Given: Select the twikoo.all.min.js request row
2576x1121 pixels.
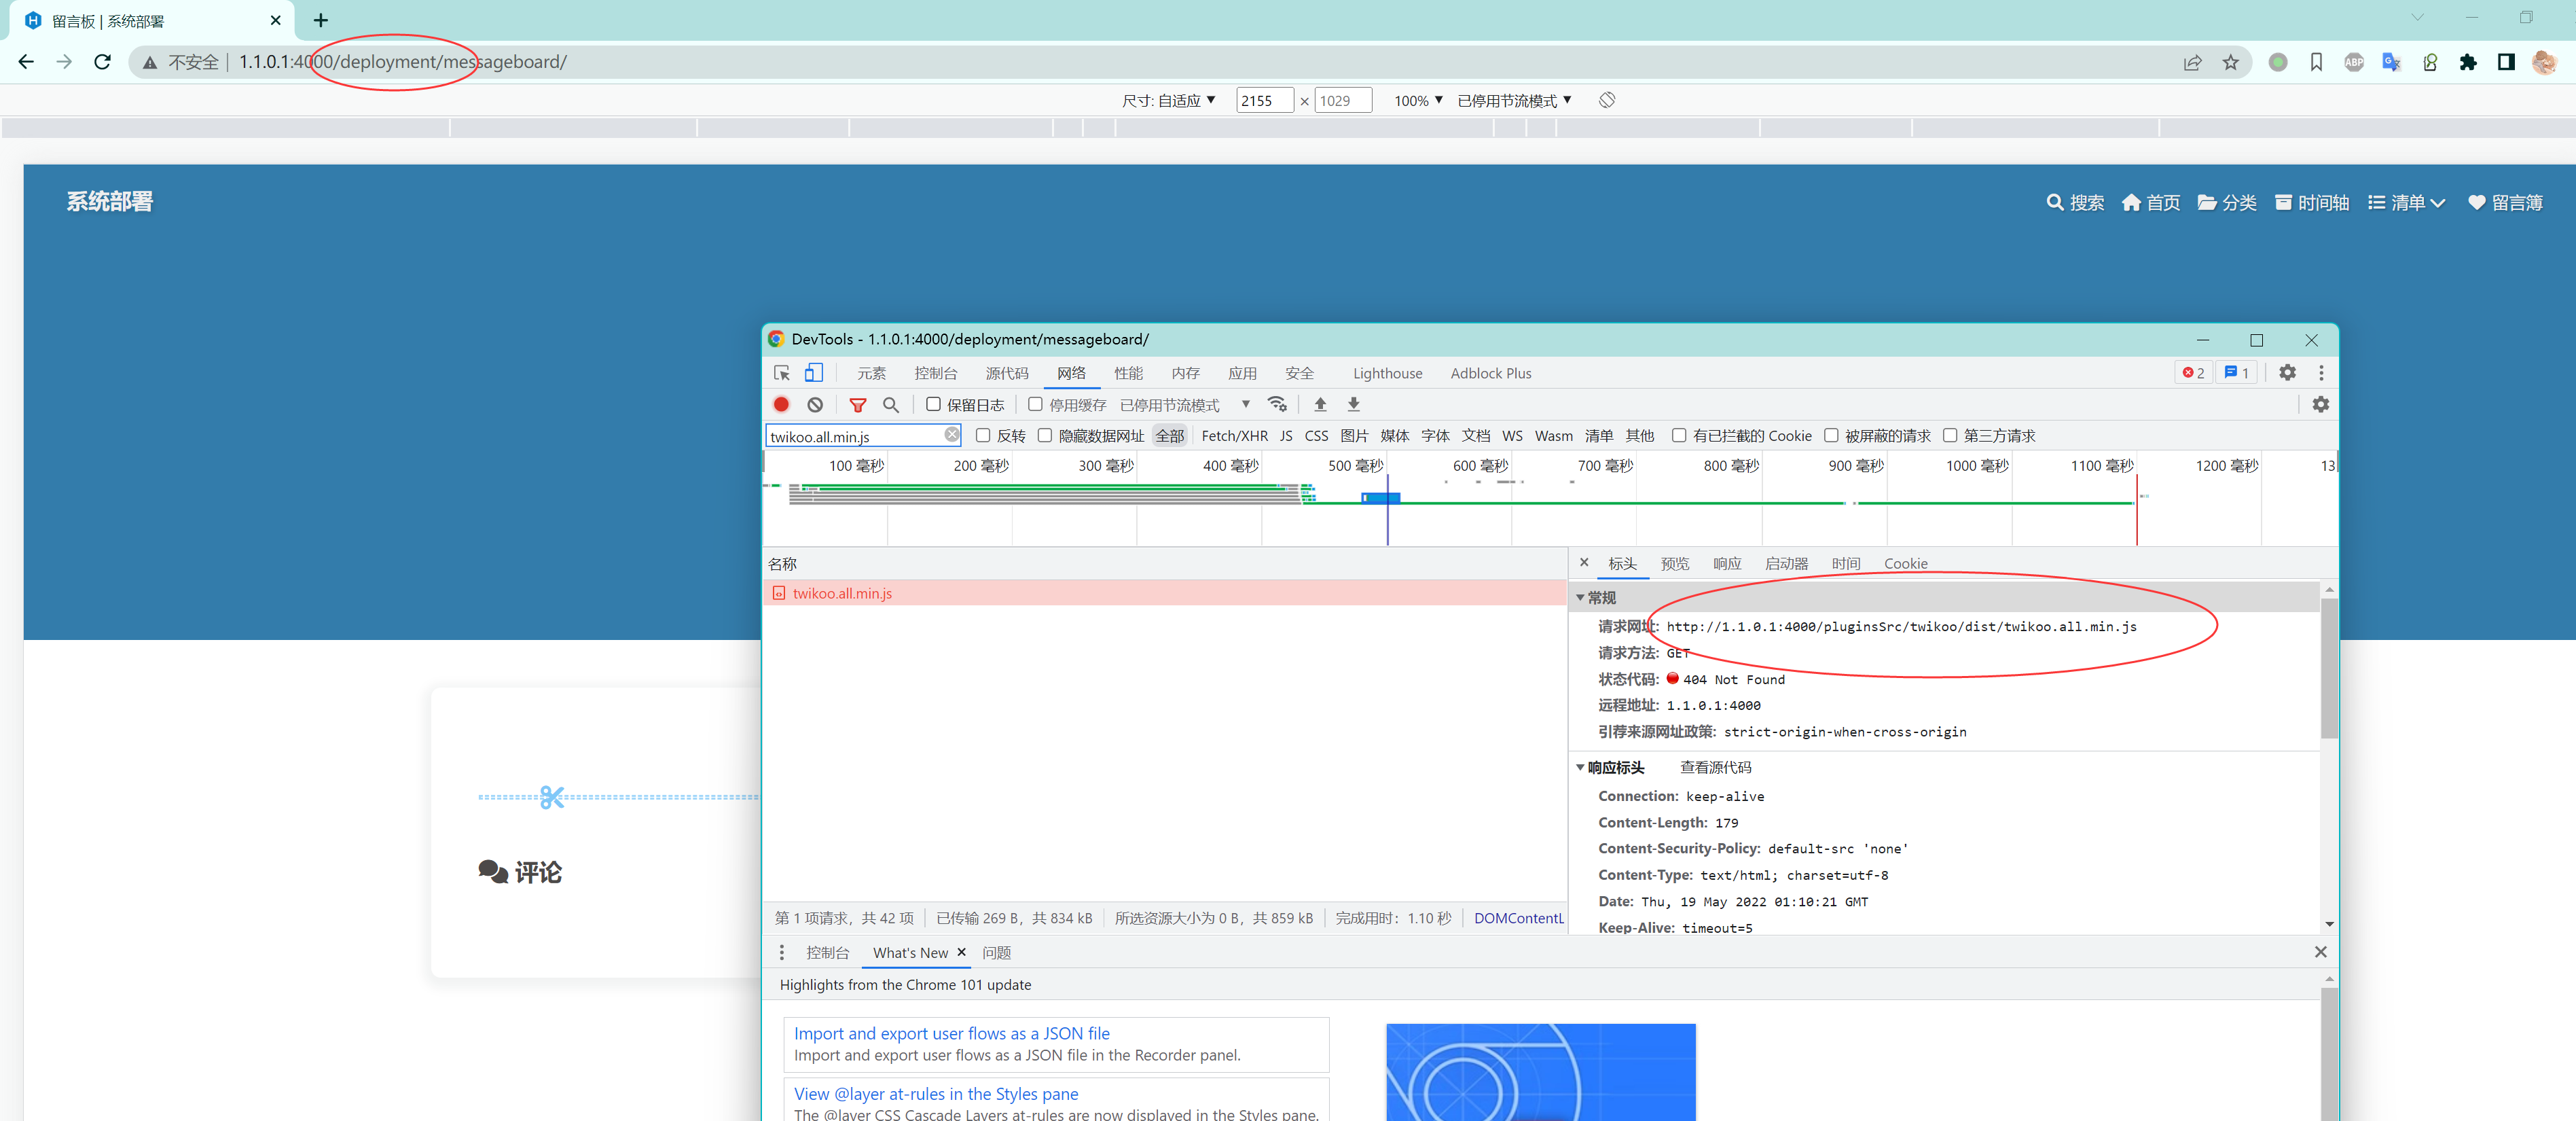Looking at the screenshot, I should click(x=840, y=593).
